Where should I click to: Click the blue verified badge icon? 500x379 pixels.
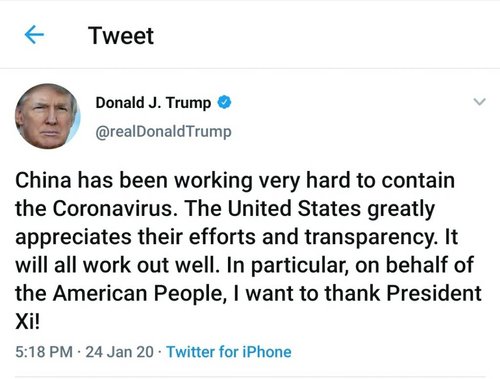pyautogui.click(x=224, y=102)
